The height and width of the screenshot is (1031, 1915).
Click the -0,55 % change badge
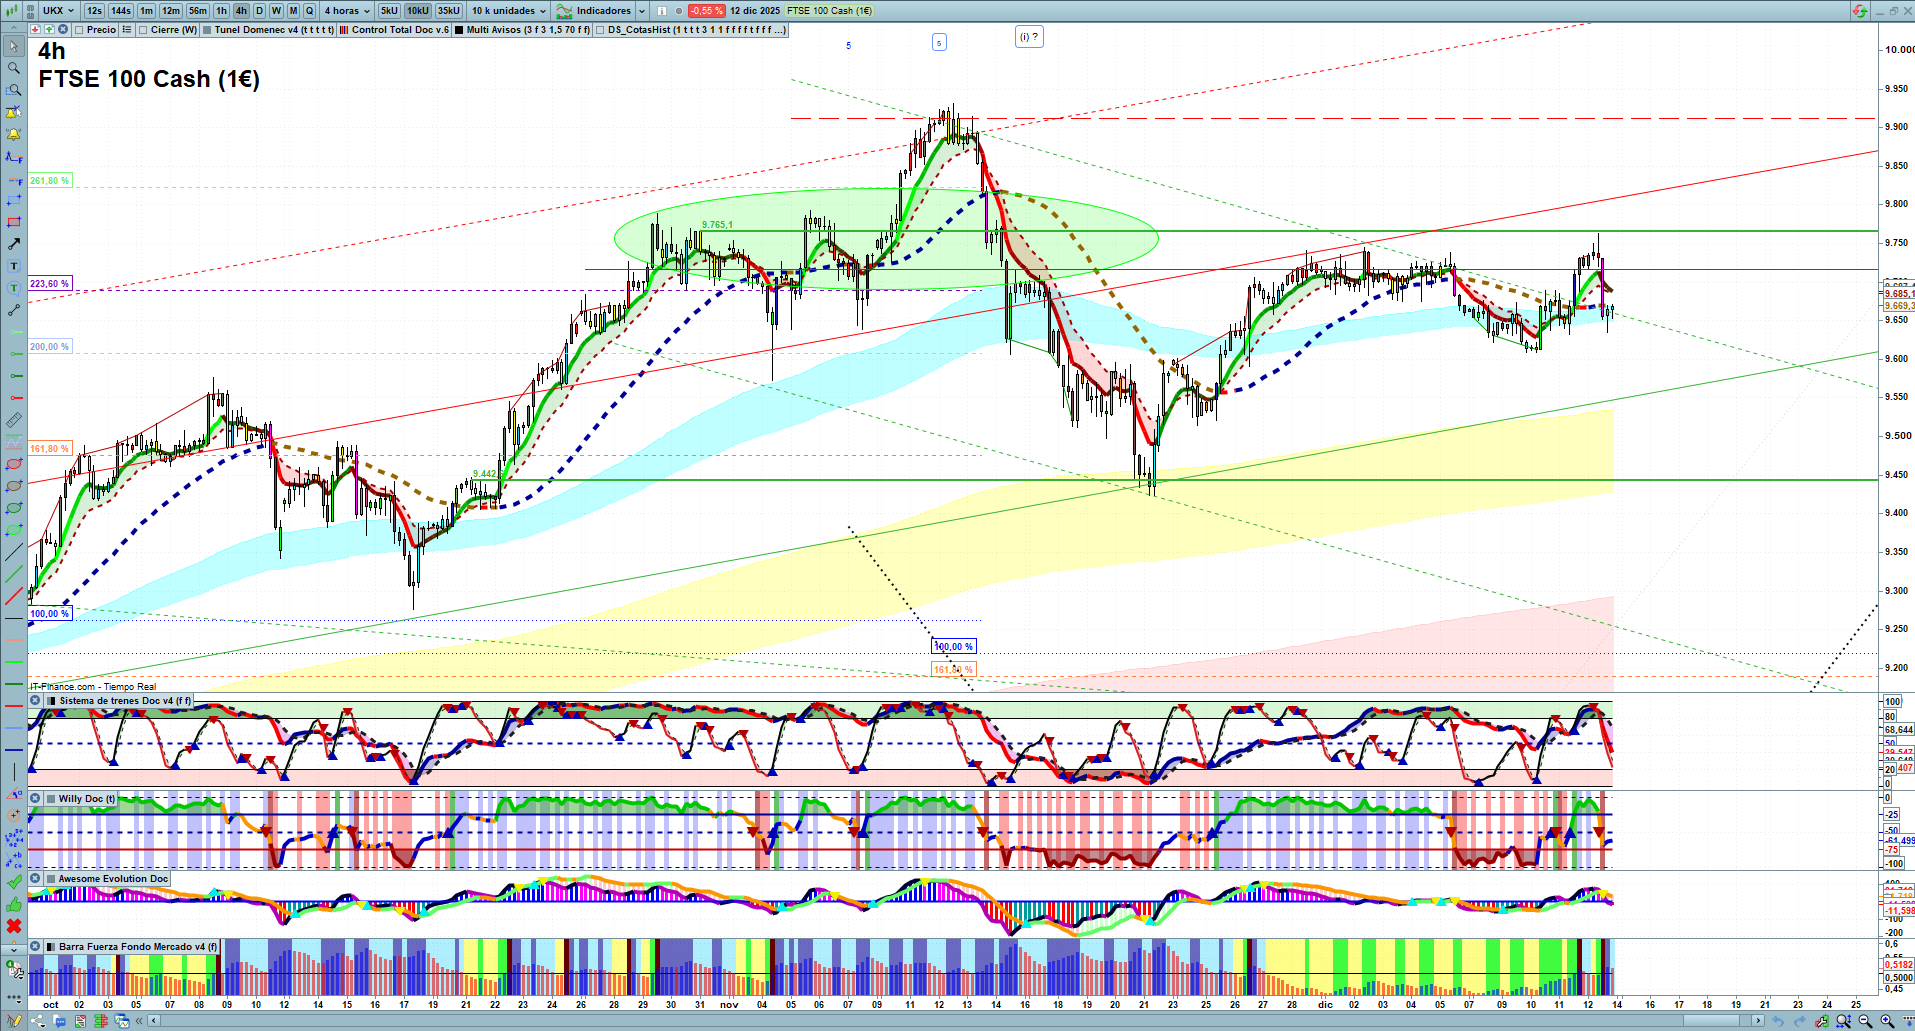click(706, 11)
